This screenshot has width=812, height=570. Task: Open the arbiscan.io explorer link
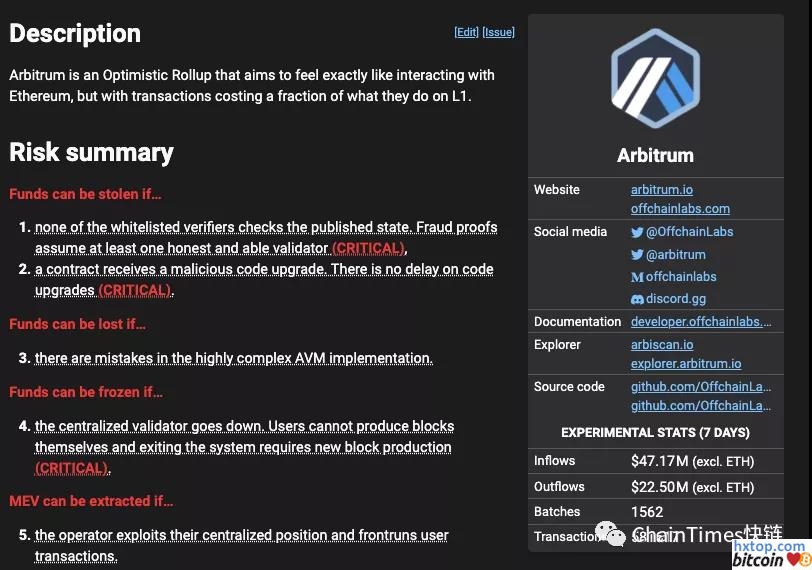661,345
